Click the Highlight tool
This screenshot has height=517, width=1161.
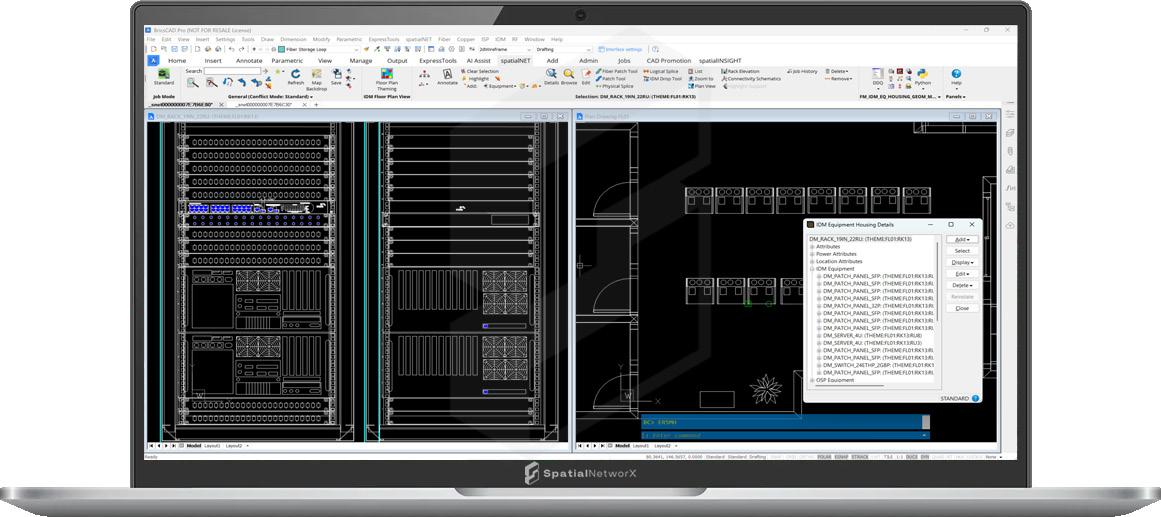475,79
